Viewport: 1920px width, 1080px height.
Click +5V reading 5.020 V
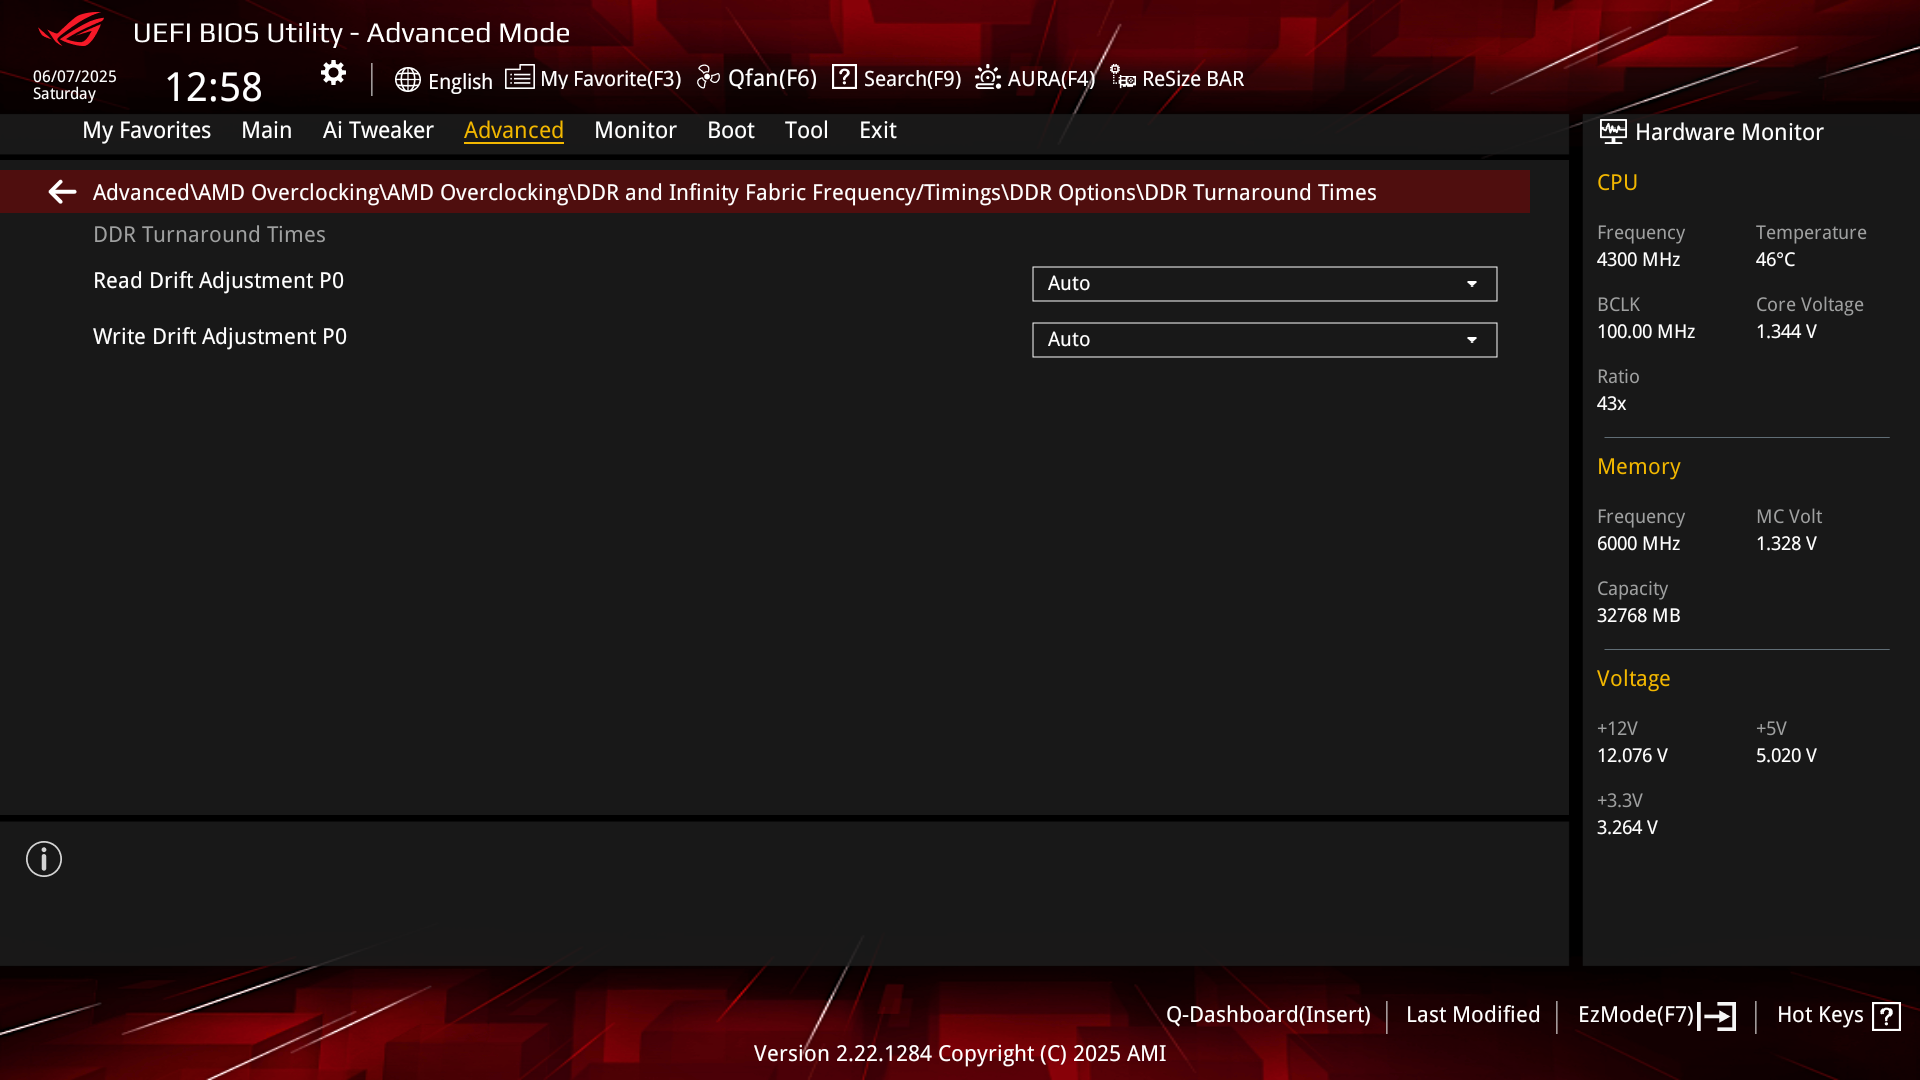1786,756
